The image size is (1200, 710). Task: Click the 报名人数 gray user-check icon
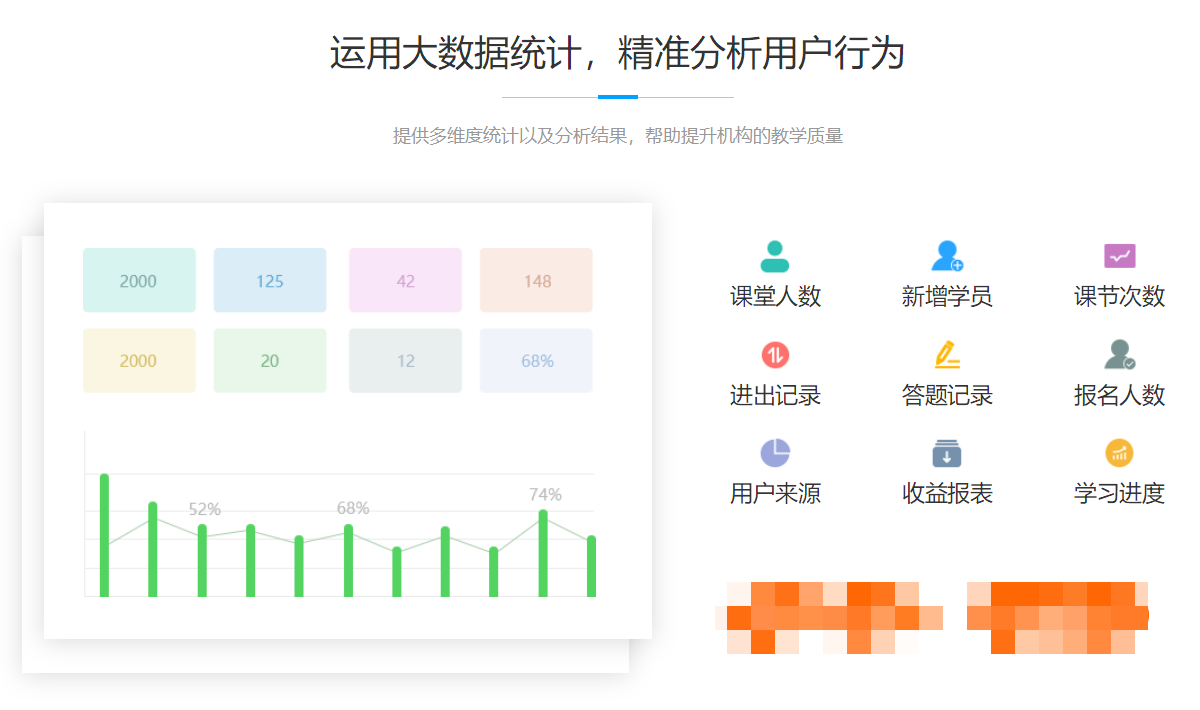1119,354
